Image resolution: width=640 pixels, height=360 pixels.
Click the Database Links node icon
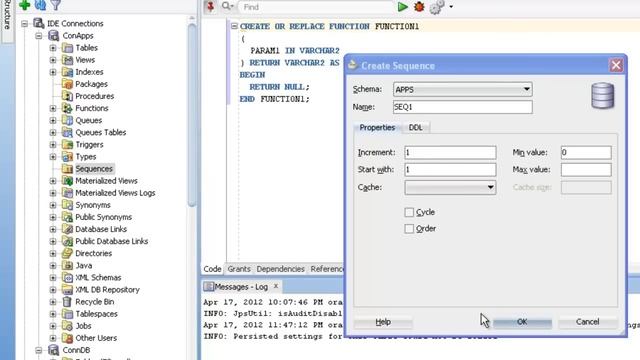pos(67,229)
